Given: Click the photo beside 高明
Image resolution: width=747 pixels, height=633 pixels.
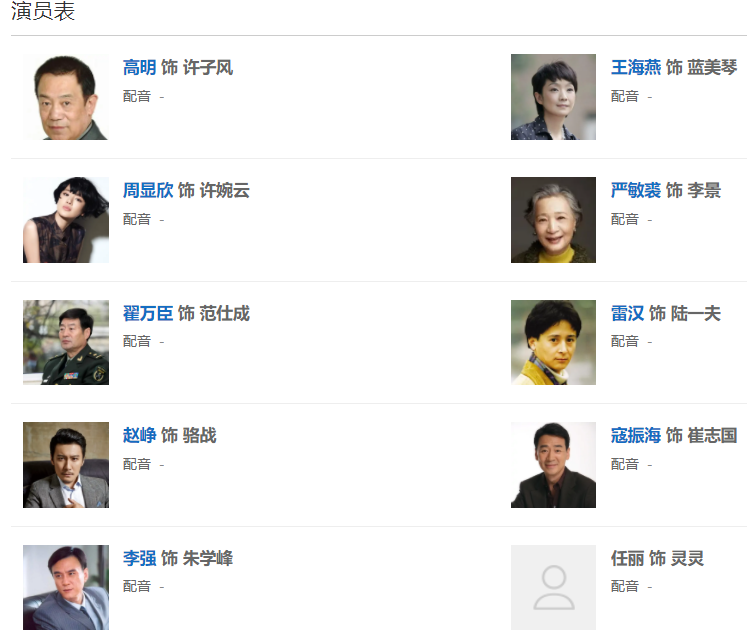Looking at the screenshot, I should [x=66, y=97].
